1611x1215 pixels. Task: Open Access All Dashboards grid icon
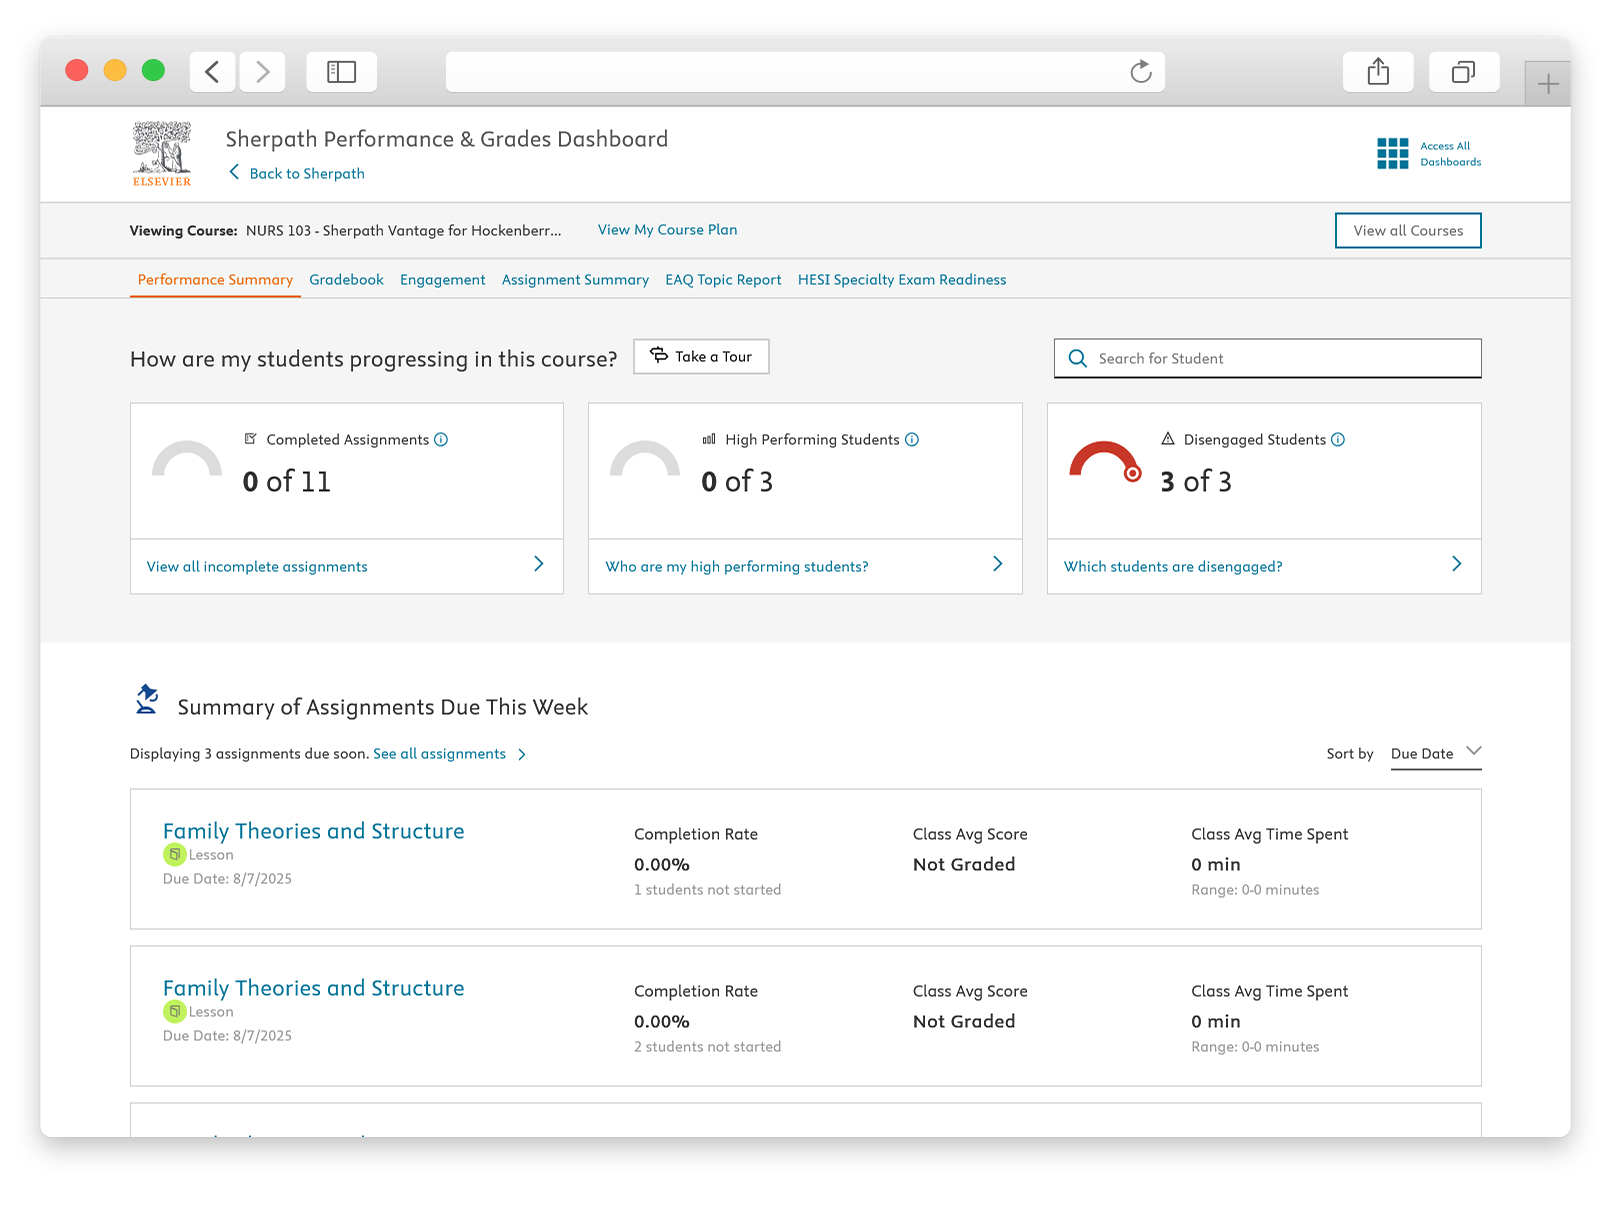click(1392, 154)
